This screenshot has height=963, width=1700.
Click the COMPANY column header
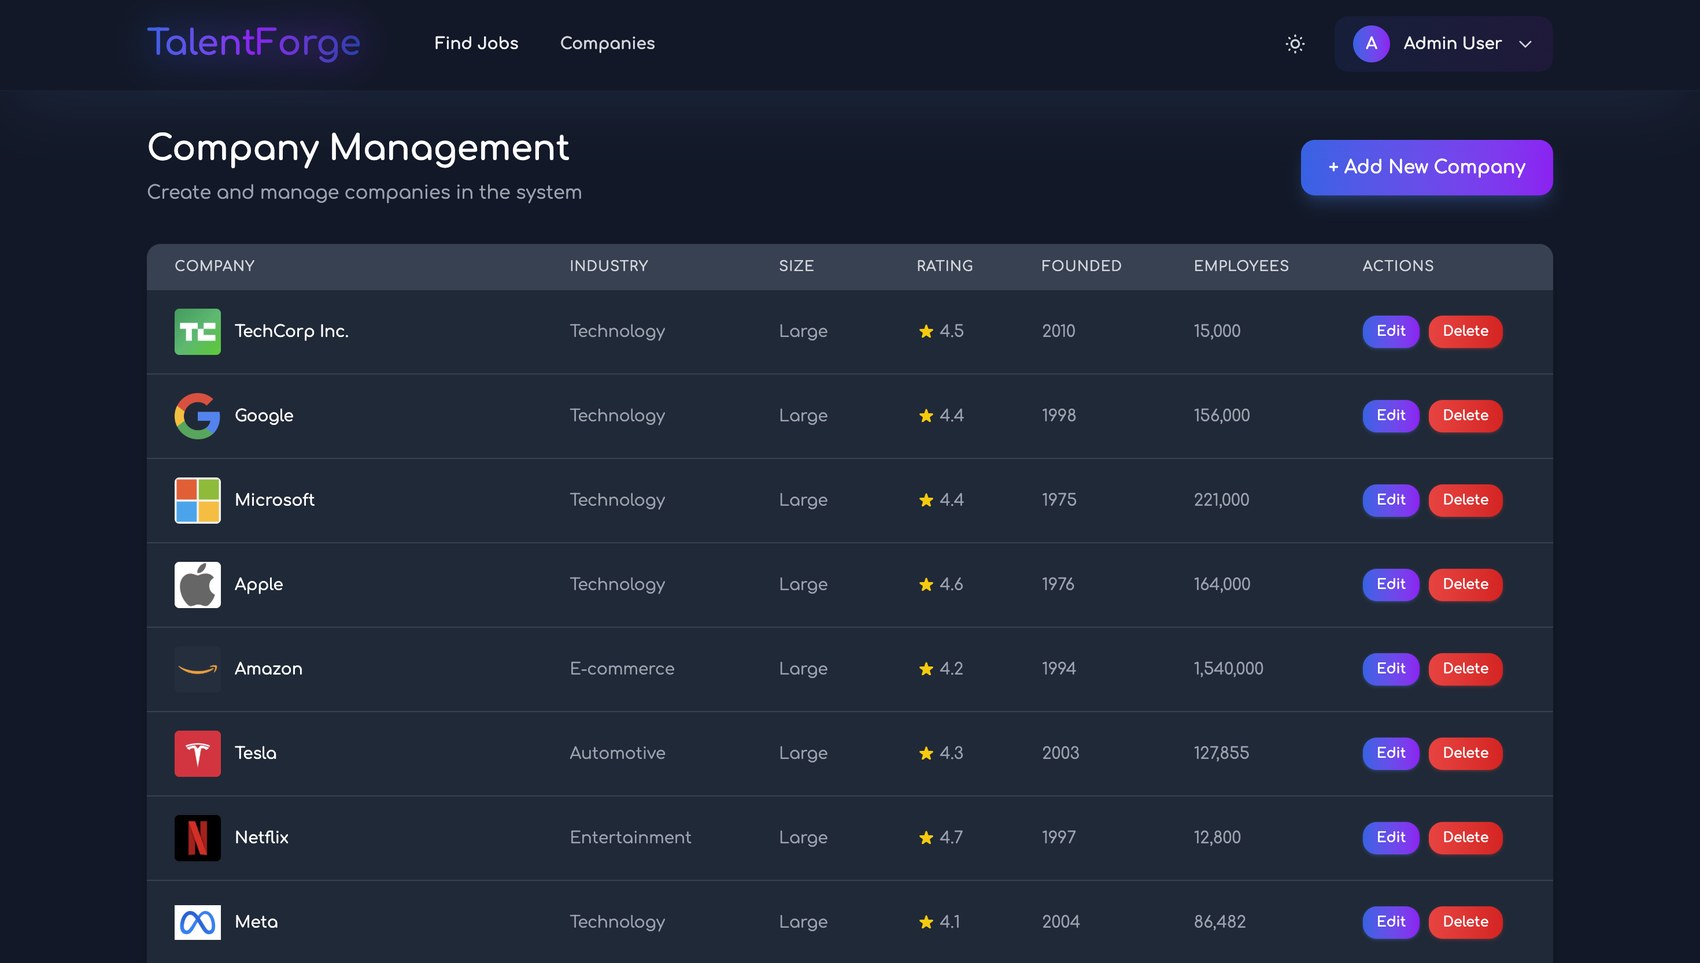coord(214,266)
